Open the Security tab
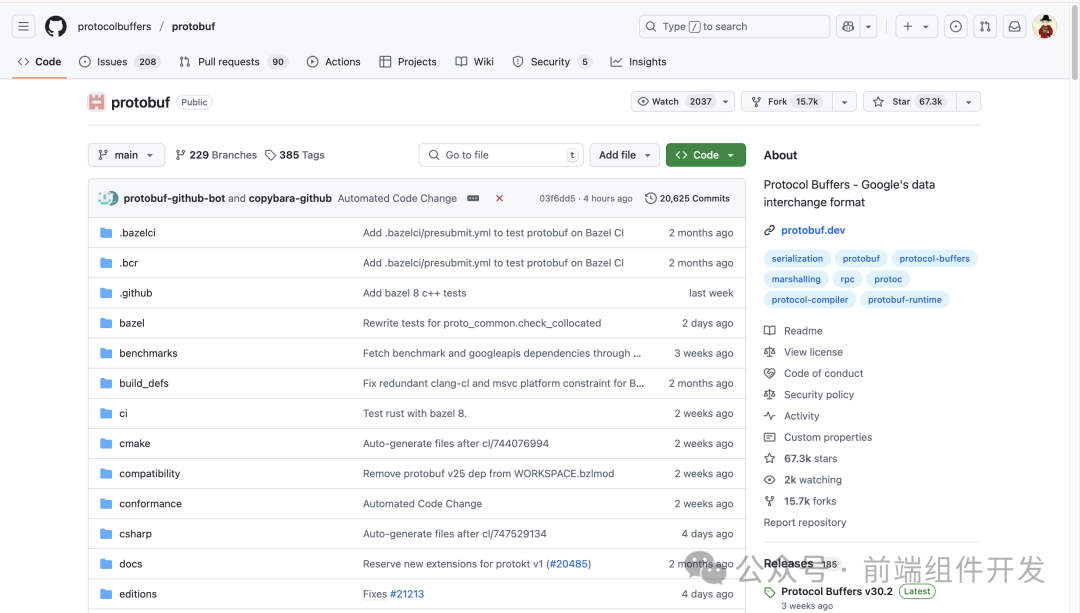 [552, 62]
